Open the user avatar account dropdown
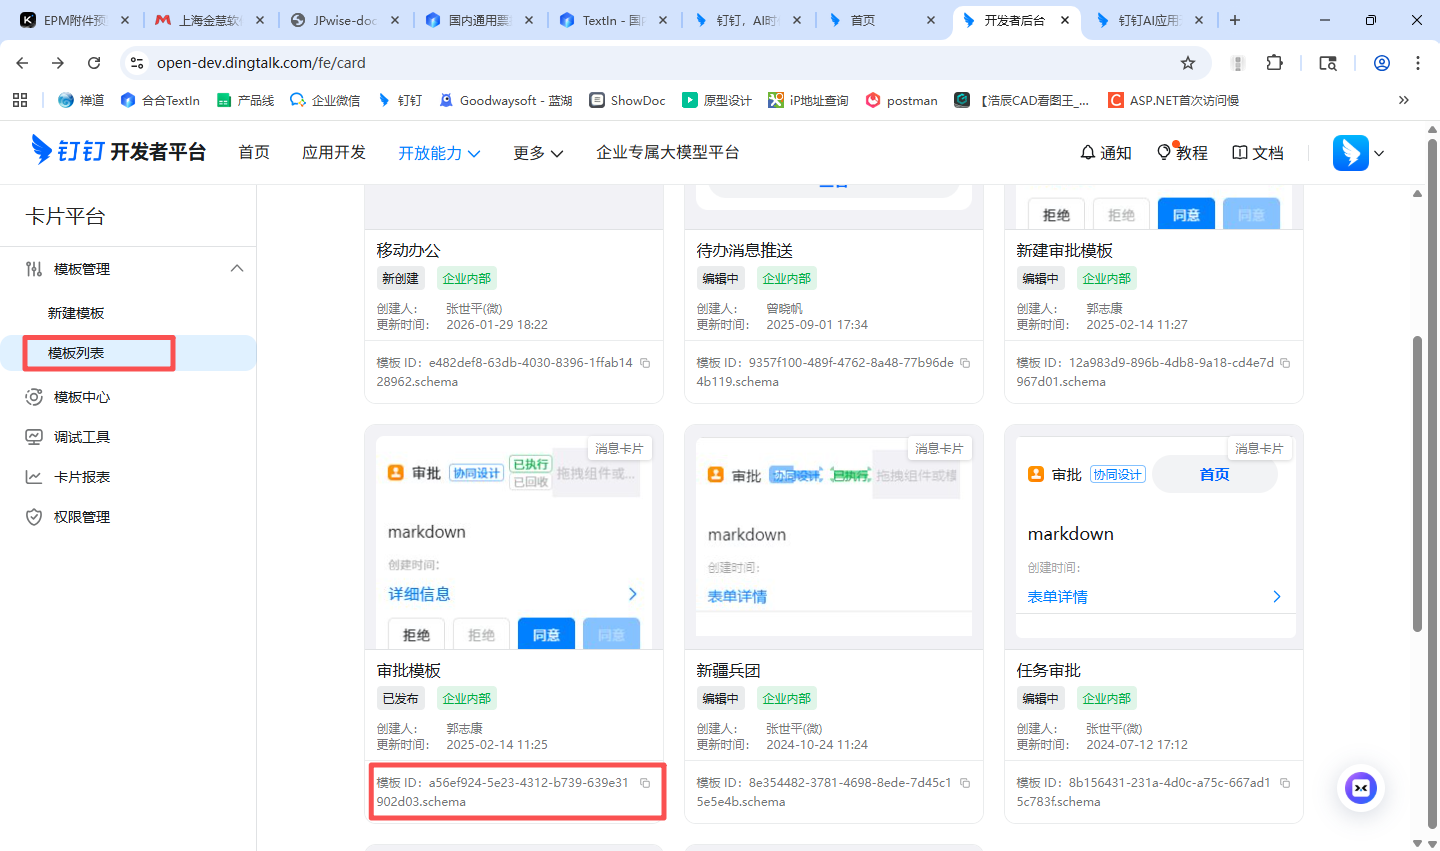This screenshot has width=1440, height=851. (x=1358, y=153)
